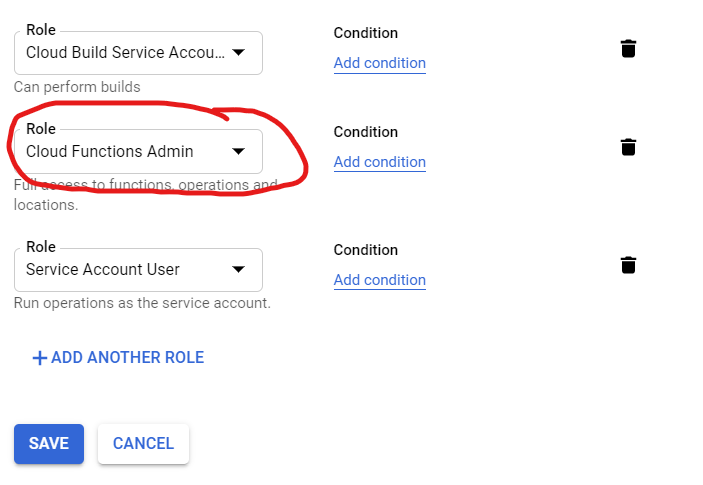Click the plus icon beside Add Another Role
703x485 pixels.
[39, 358]
